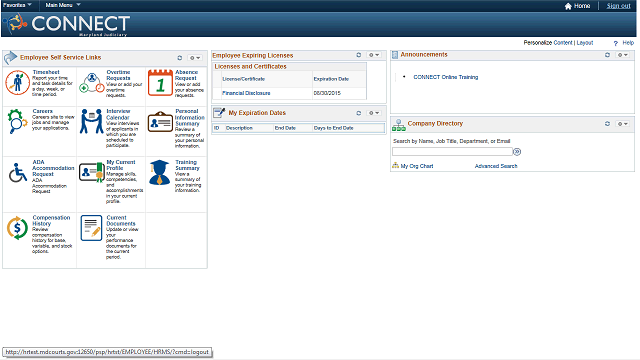Click the Home house icon
Viewport: 640px width, 360px height.
click(568, 6)
